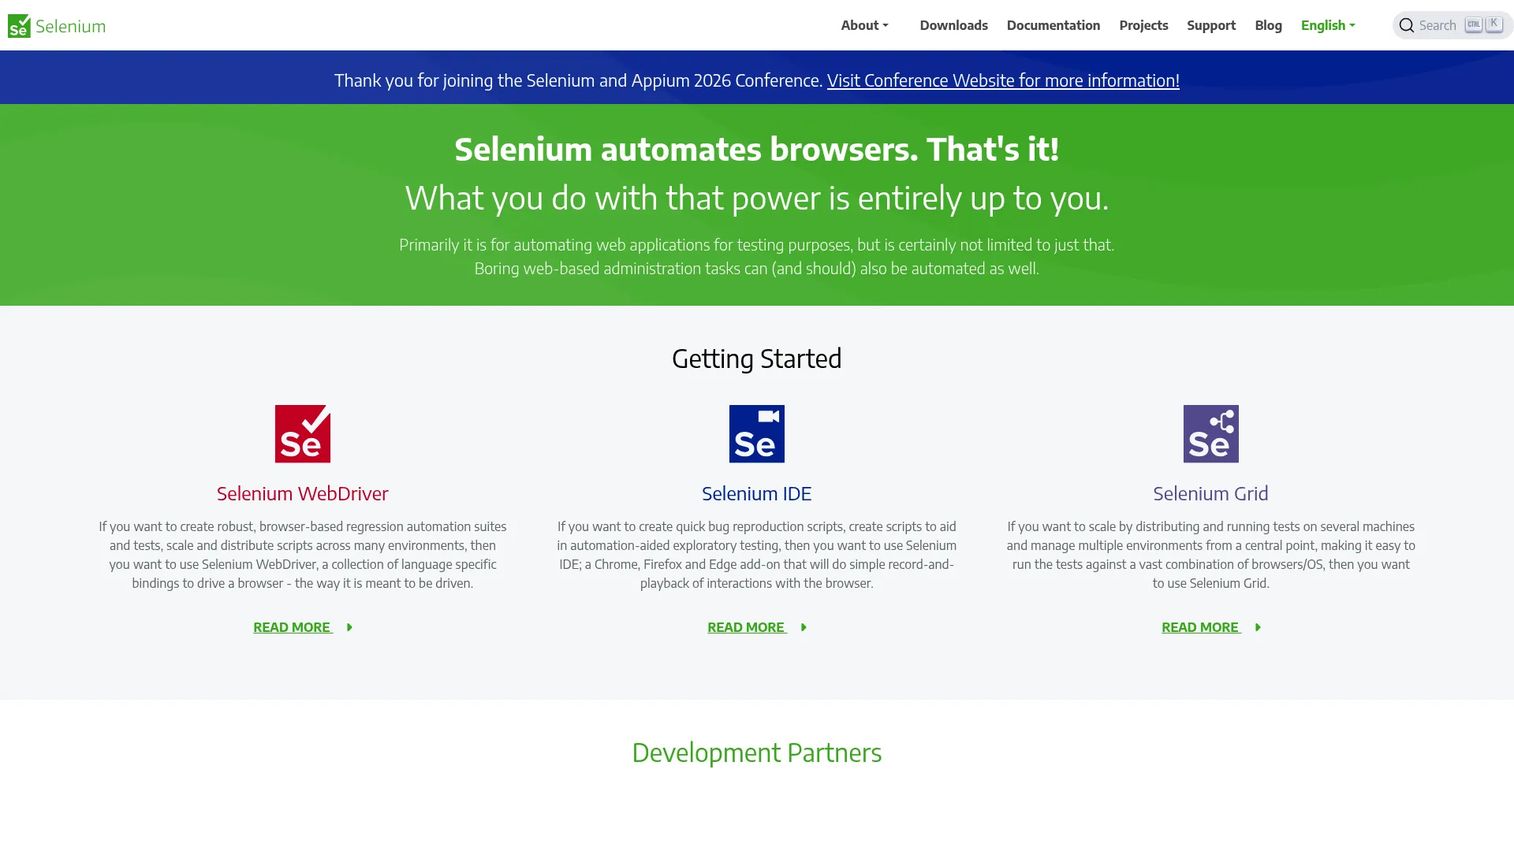Navigate to the Blog

pyautogui.click(x=1268, y=26)
